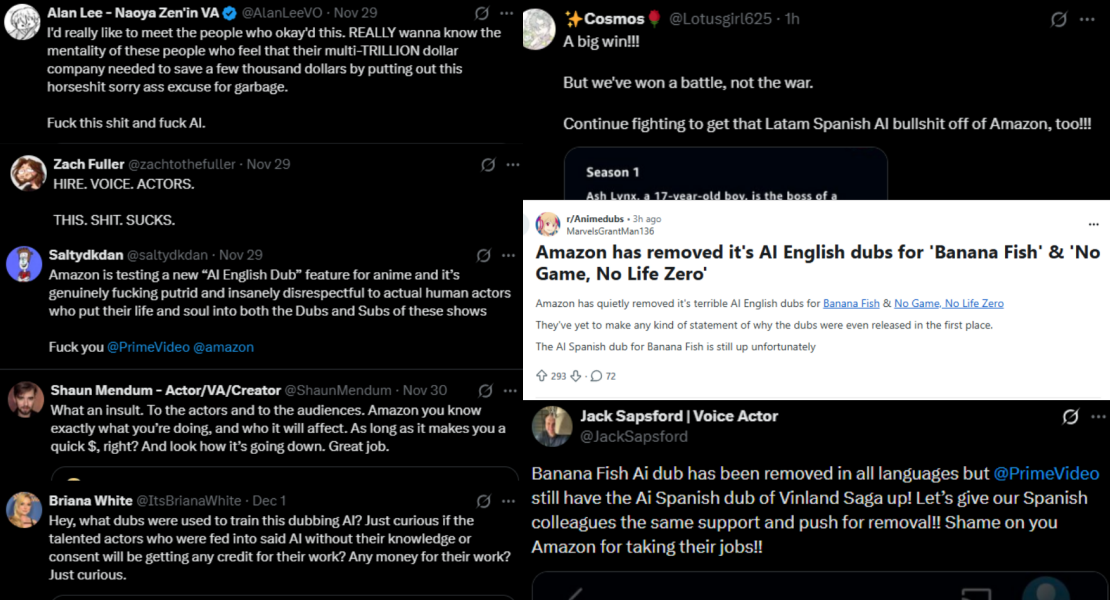Click Grok icon on Alan Lee's tweet
This screenshot has height=600, width=1110.
[x=482, y=14]
